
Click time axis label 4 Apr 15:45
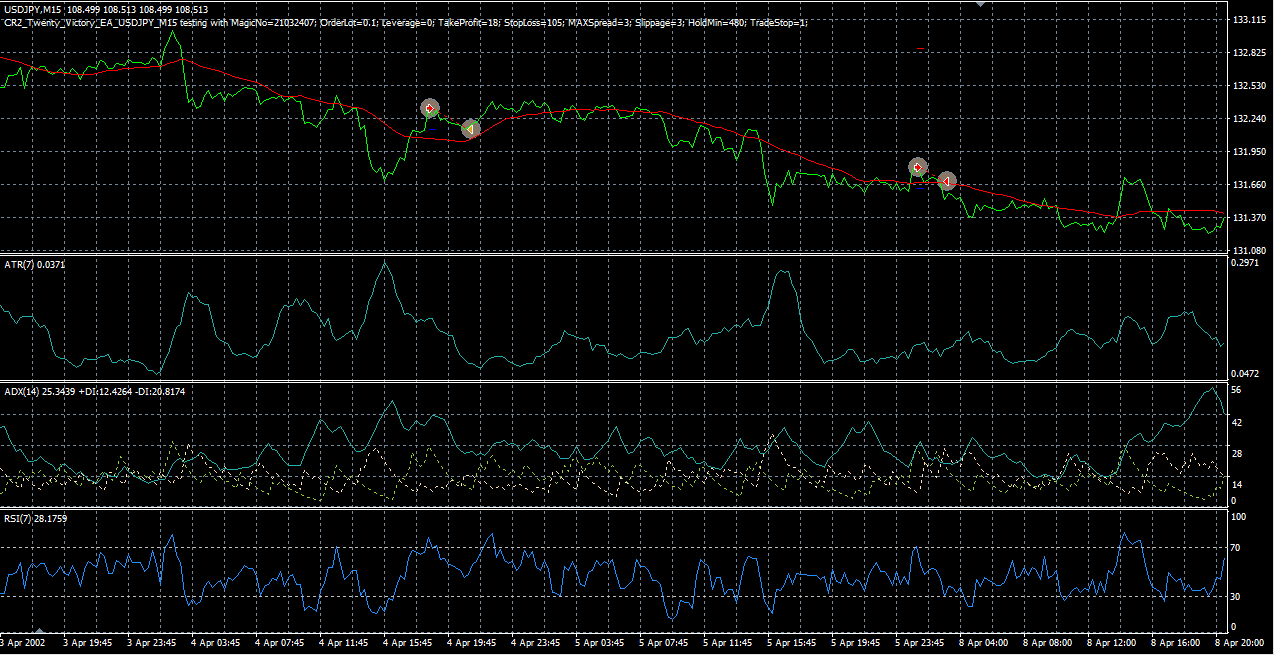[407, 643]
